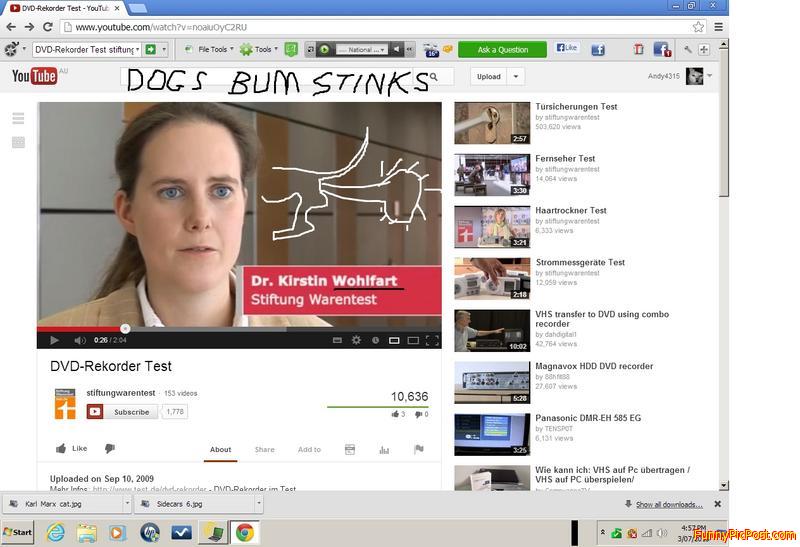Switch the player to large size
The width and height of the screenshot is (800, 547).
(413, 340)
